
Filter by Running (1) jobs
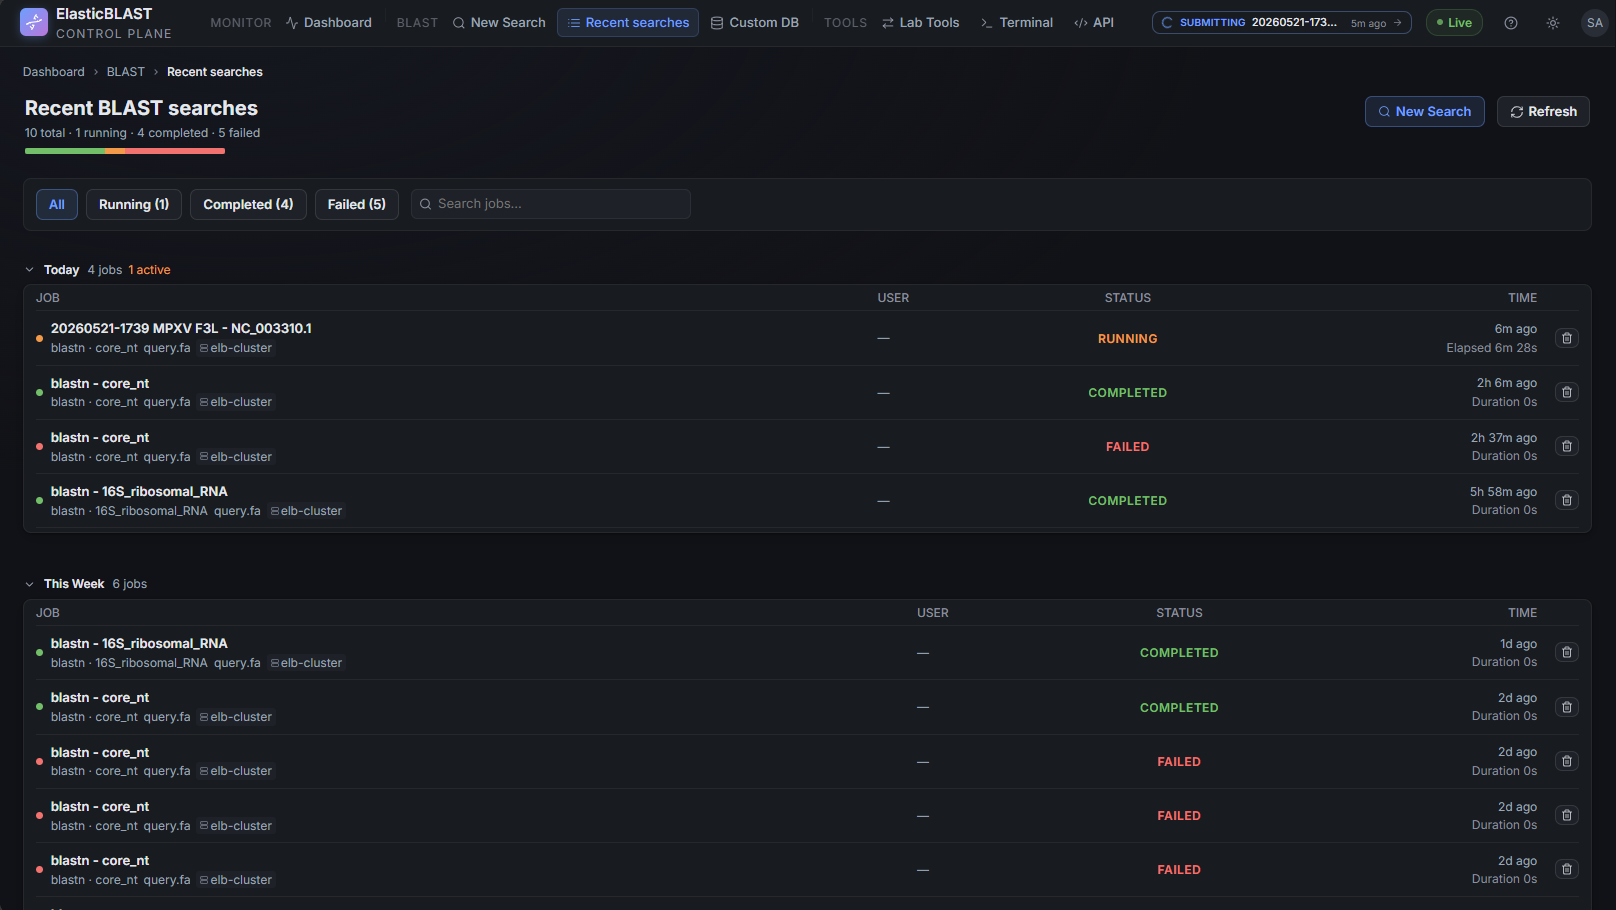[x=134, y=204]
